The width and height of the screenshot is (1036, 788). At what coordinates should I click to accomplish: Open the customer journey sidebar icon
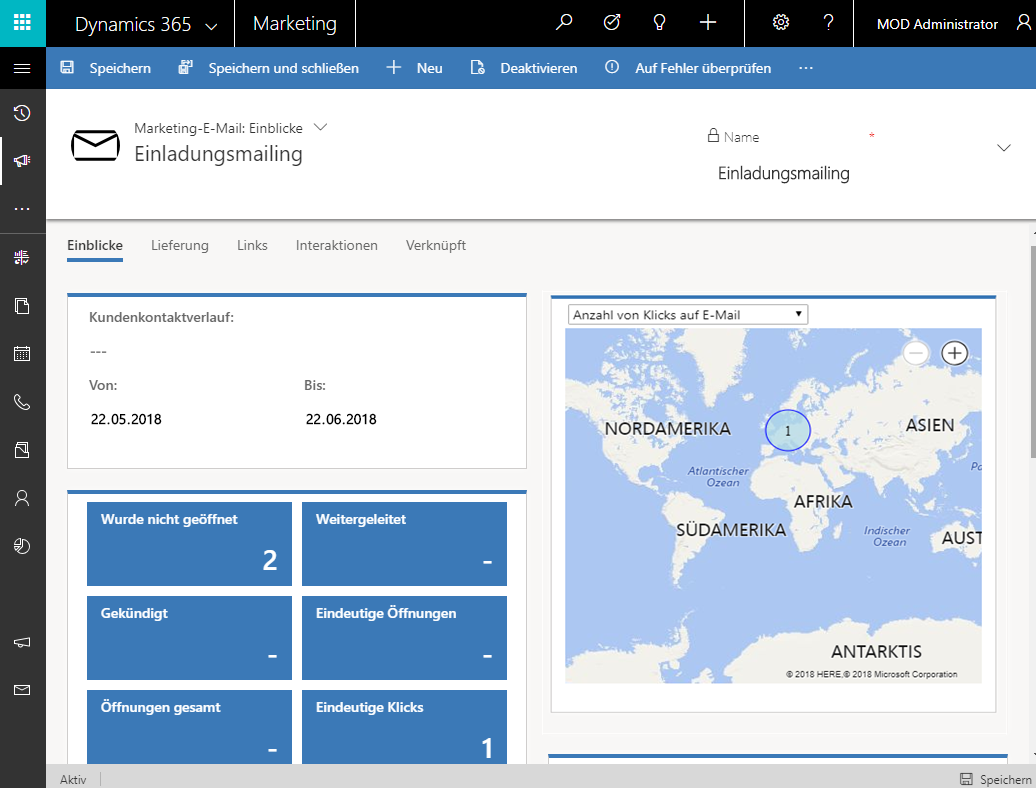tap(22, 258)
